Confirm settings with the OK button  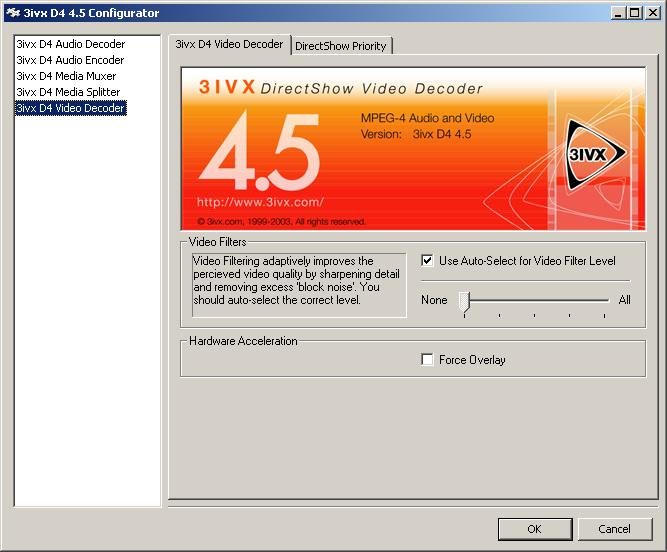535,529
